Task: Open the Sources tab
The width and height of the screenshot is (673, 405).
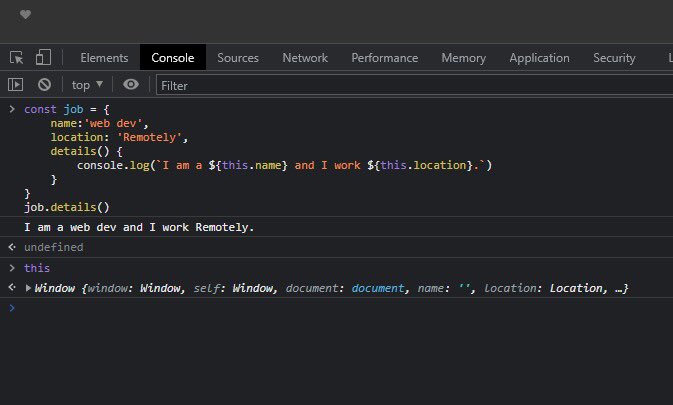Action: click(x=238, y=57)
